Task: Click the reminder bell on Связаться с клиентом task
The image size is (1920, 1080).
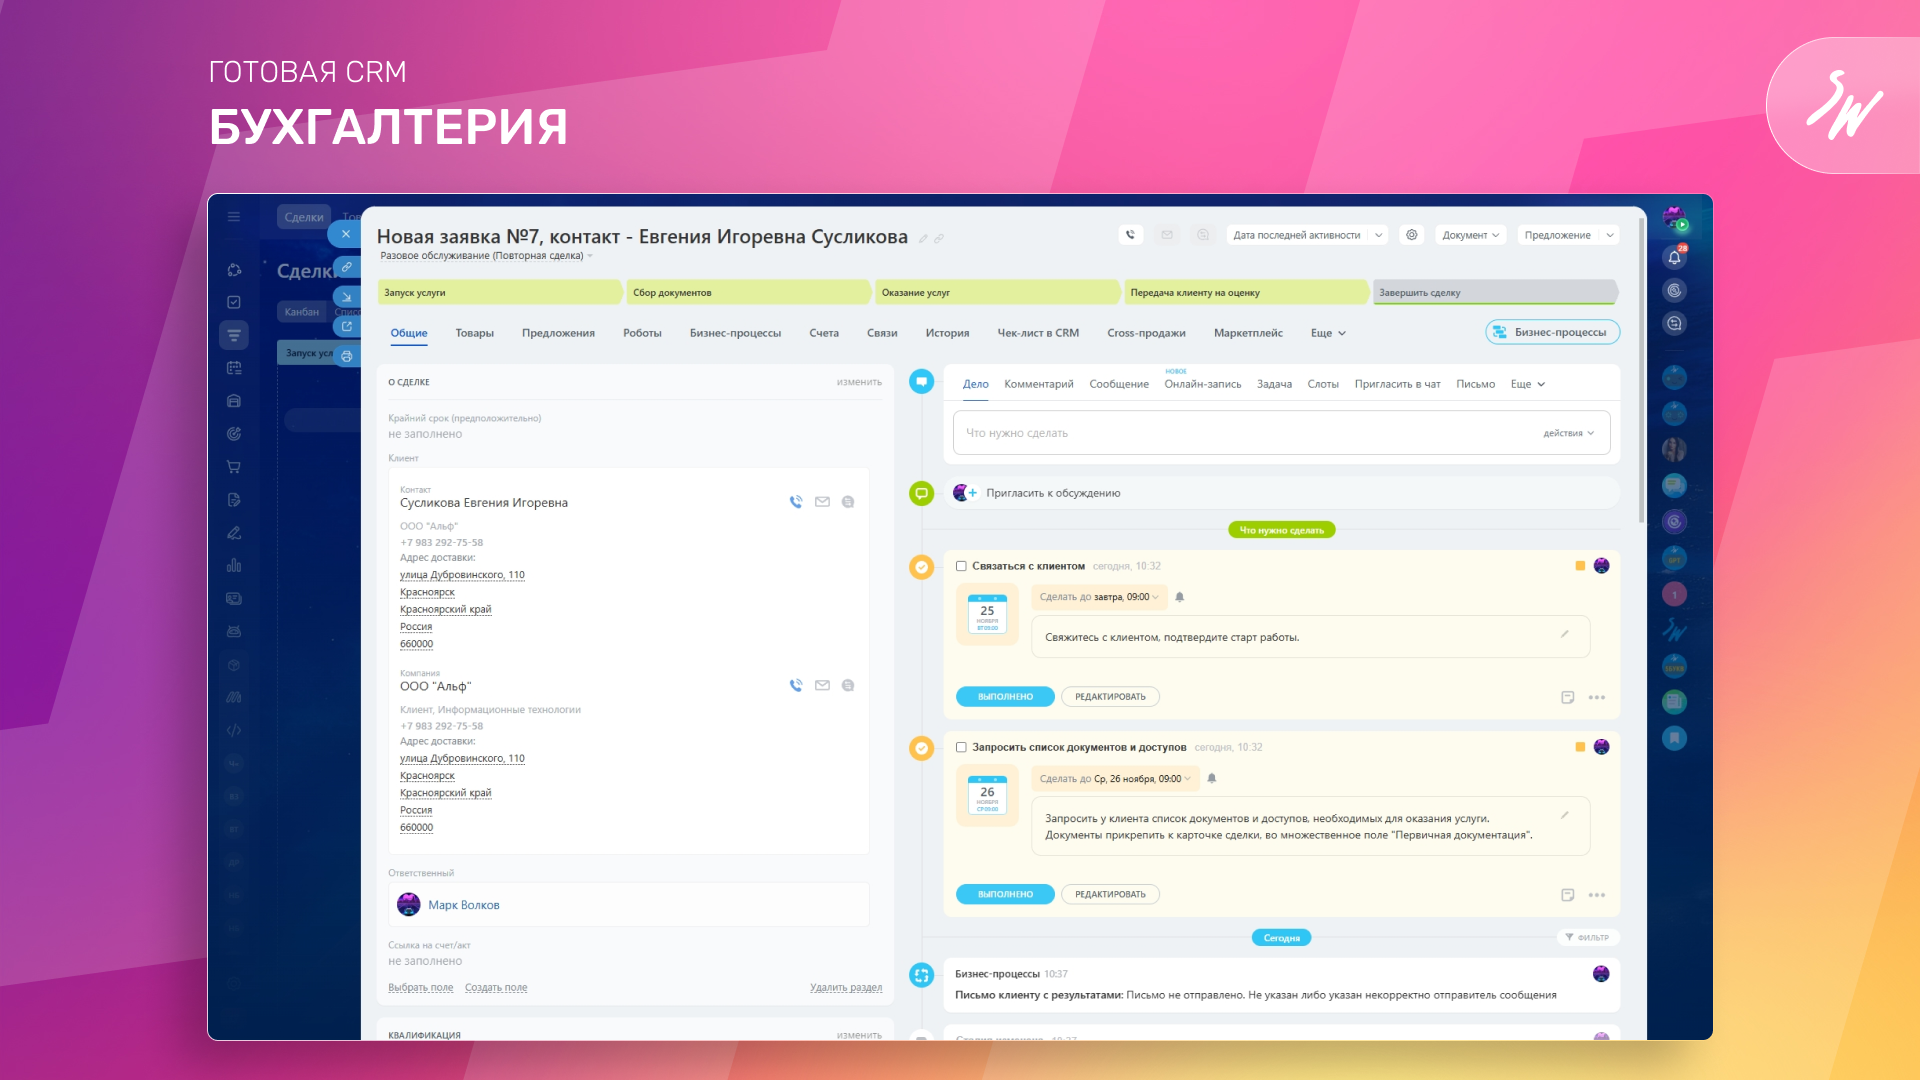Action: click(x=1180, y=597)
